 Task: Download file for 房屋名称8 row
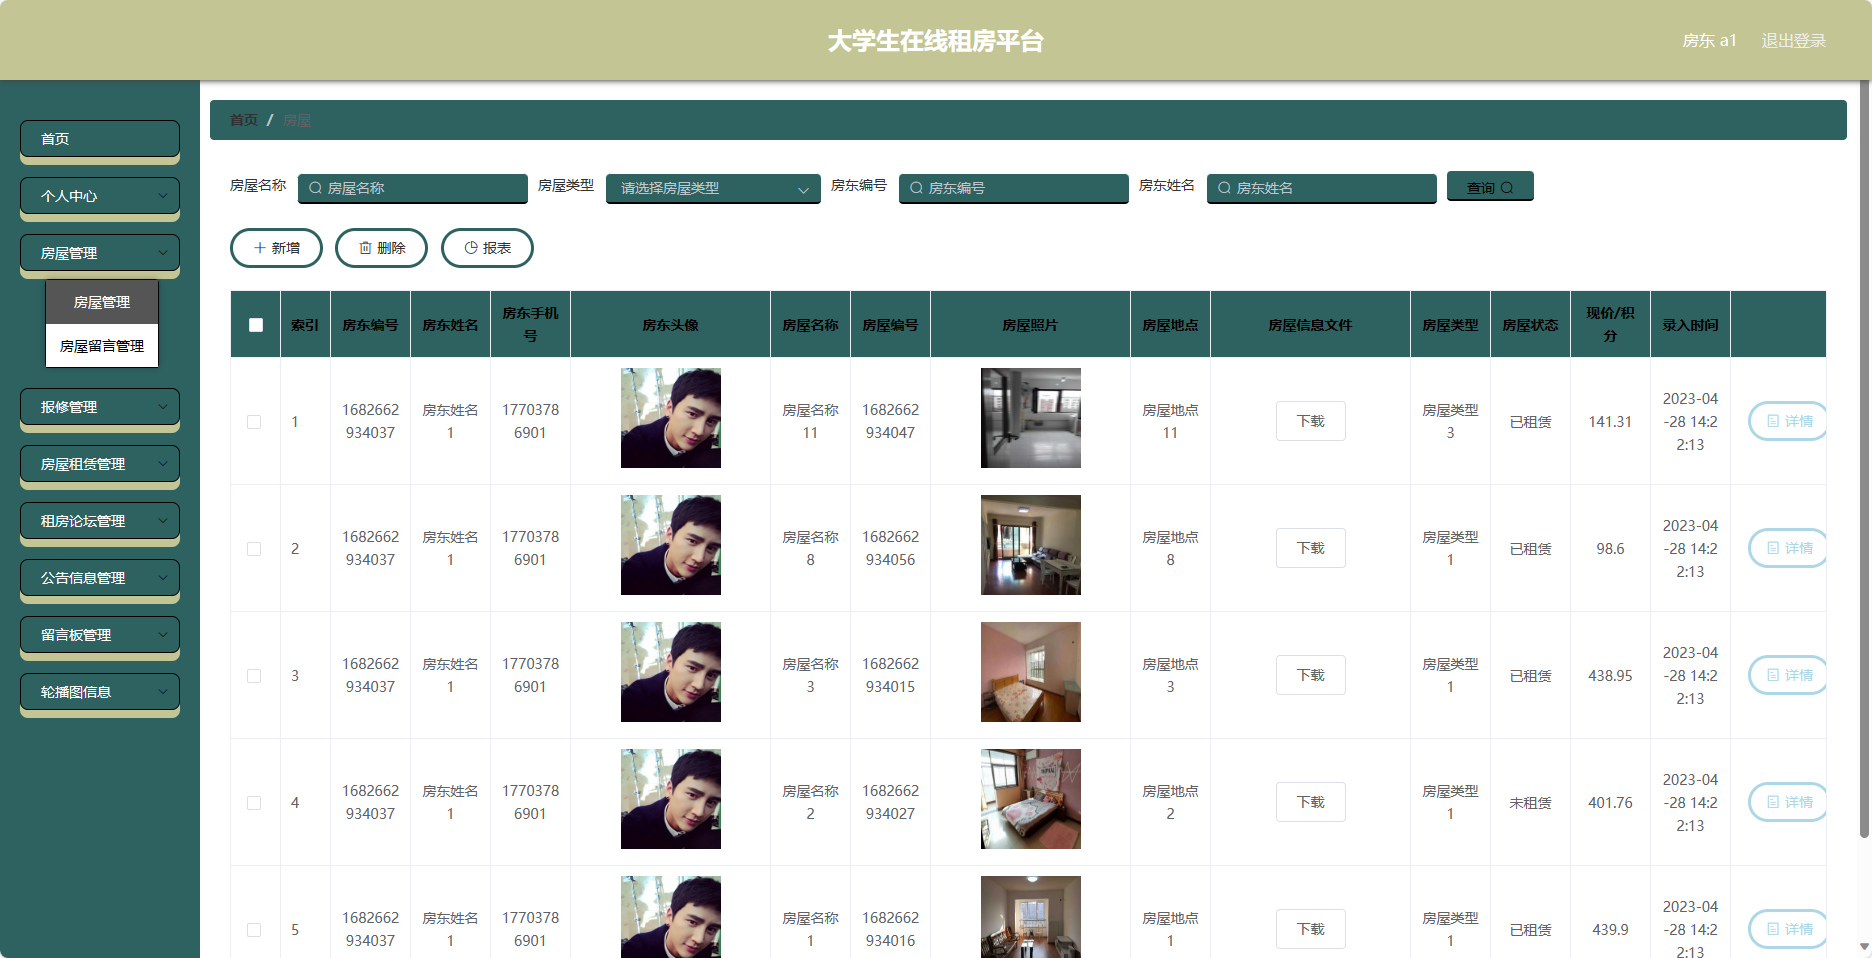[x=1310, y=548]
